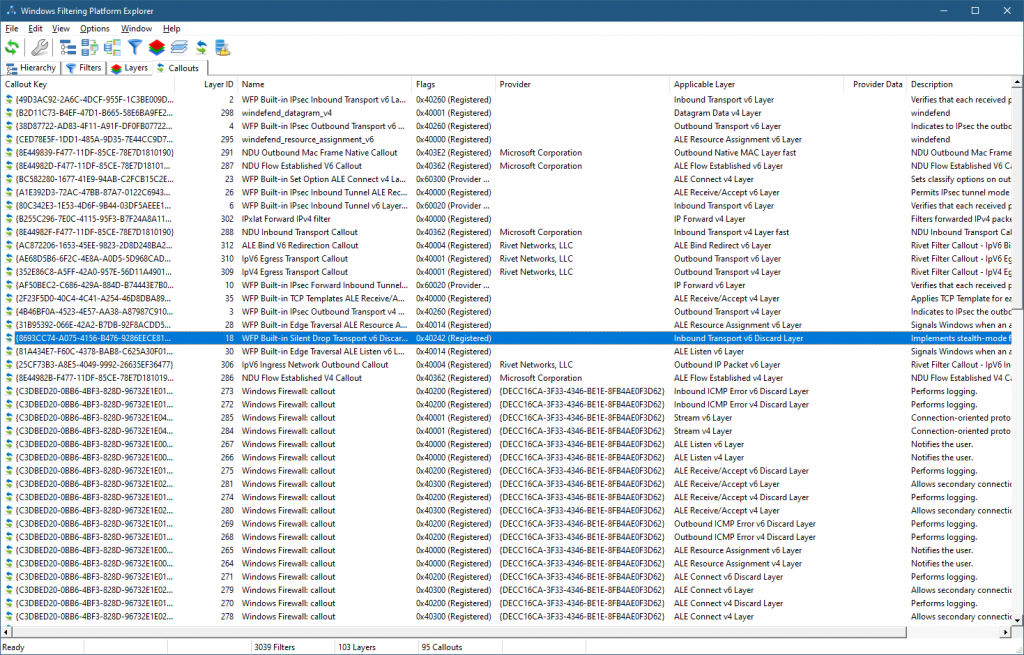Click the database with lock toolbar icon
Screen dimensions: 1024x655
tap(223, 47)
